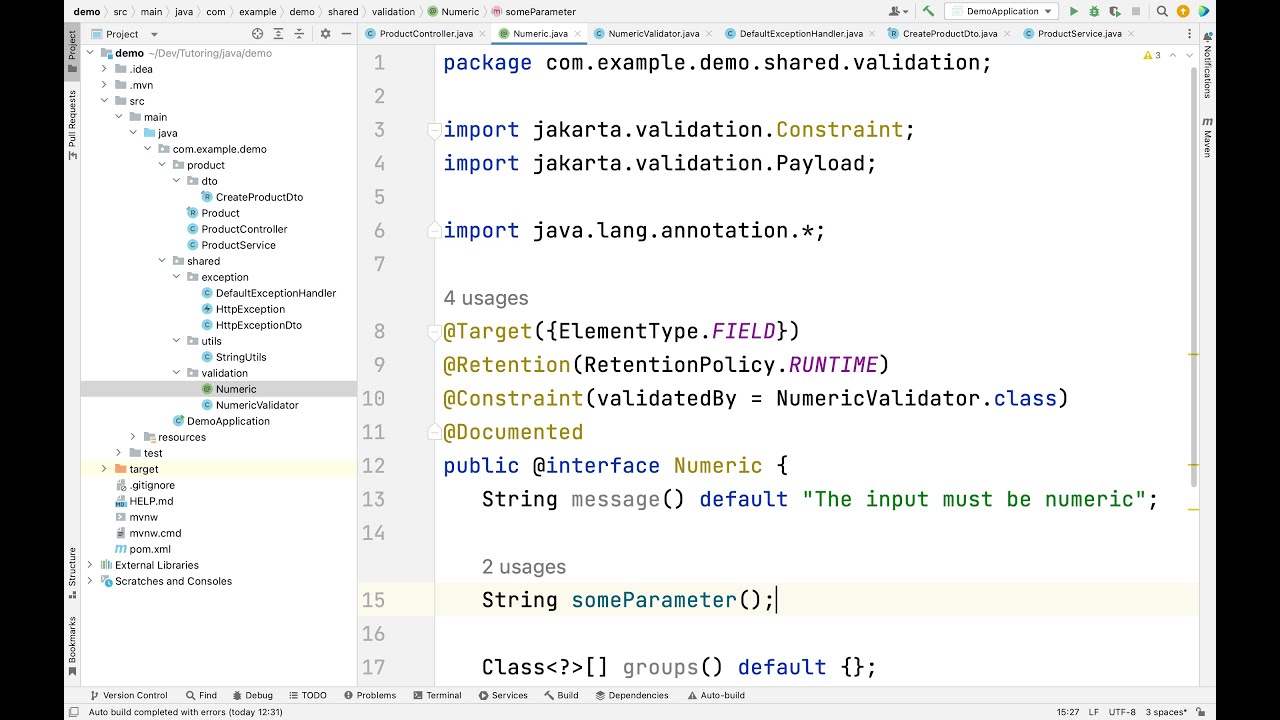Open Version Control tool window
Screen dimensions: 1280x720
click(x=128, y=696)
